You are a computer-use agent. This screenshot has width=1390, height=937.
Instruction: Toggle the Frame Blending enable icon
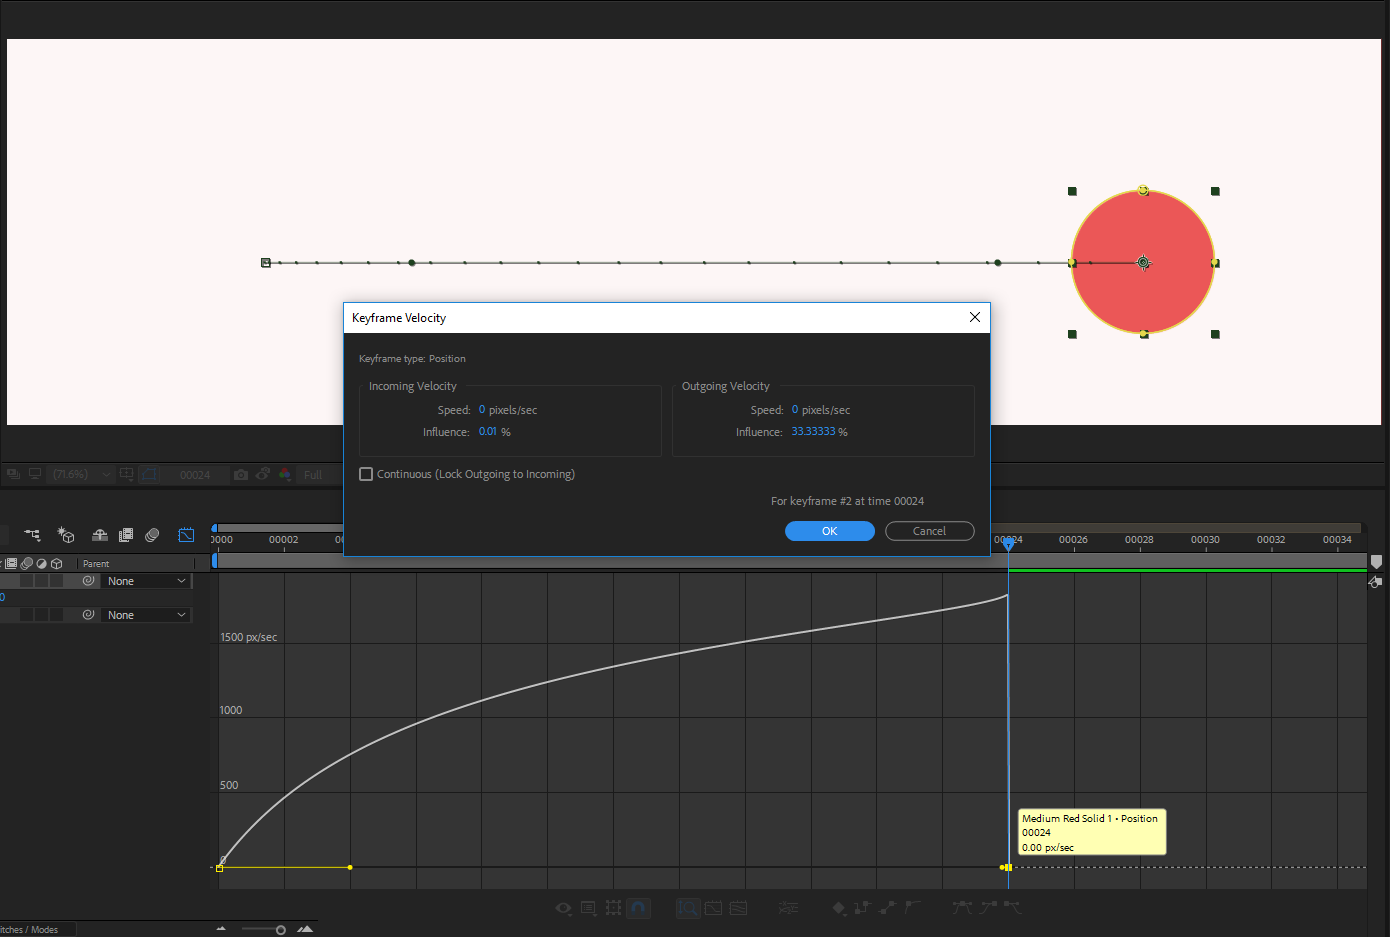126,535
